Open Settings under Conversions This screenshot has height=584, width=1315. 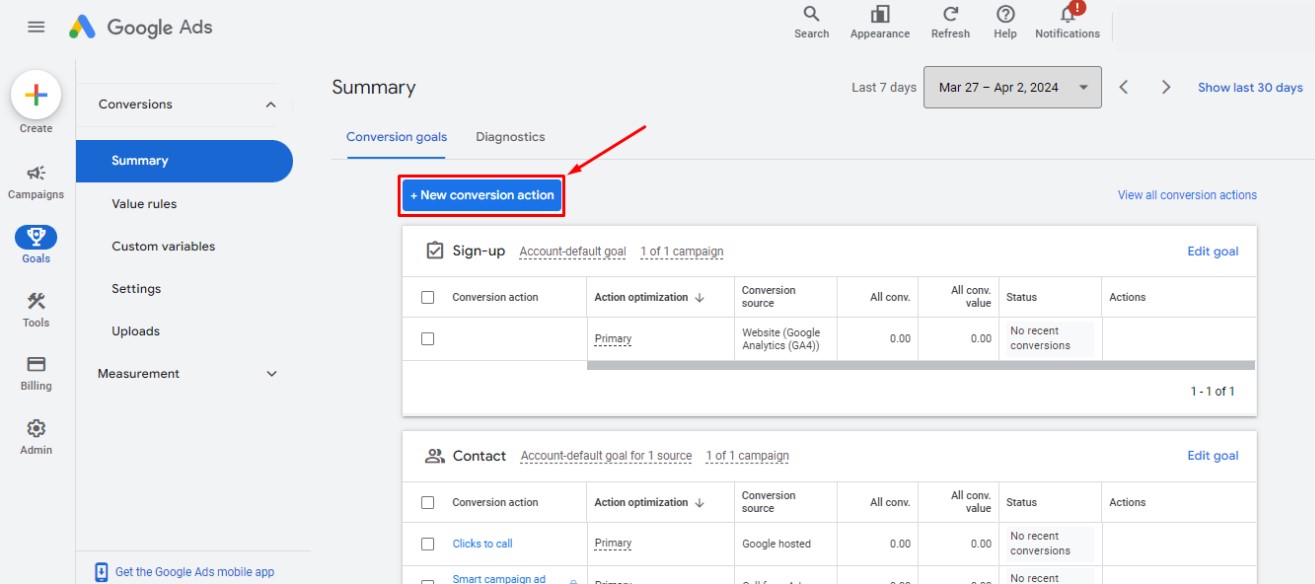click(x=136, y=289)
